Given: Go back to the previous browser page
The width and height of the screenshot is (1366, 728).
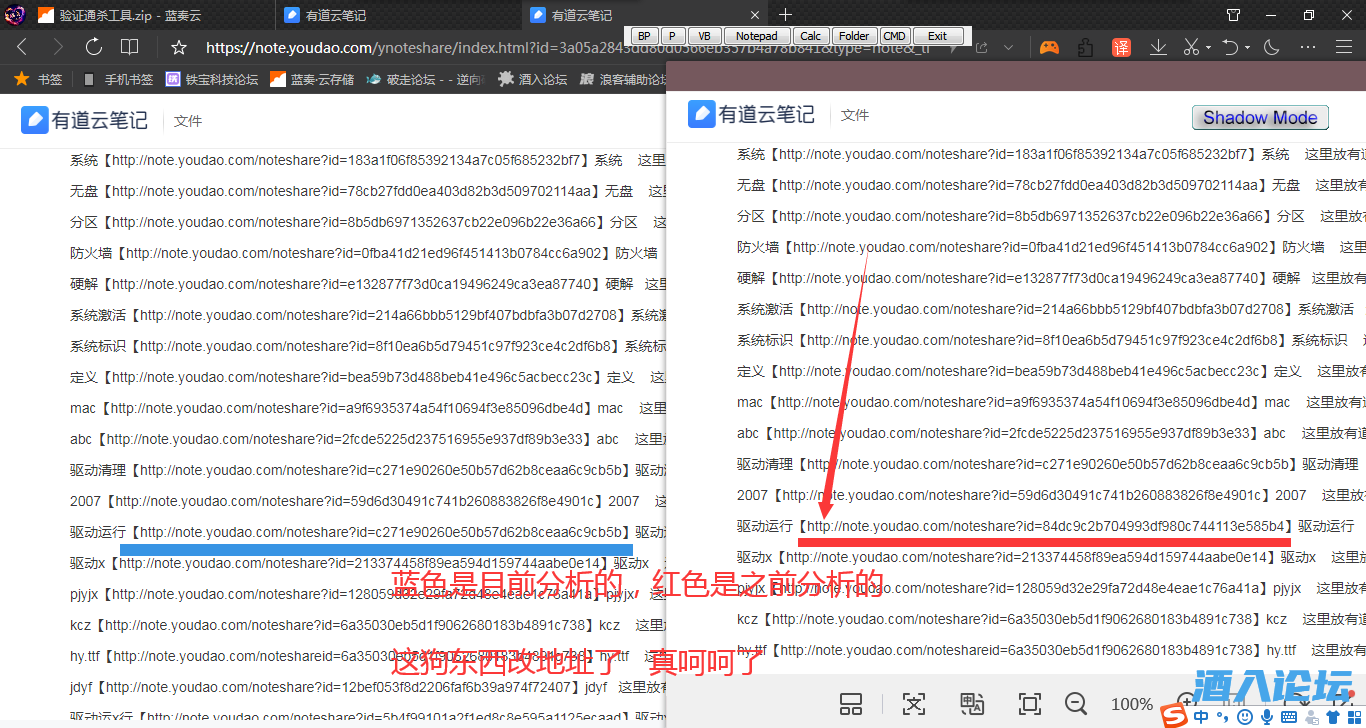Looking at the screenshot, I should coord(22,47).
